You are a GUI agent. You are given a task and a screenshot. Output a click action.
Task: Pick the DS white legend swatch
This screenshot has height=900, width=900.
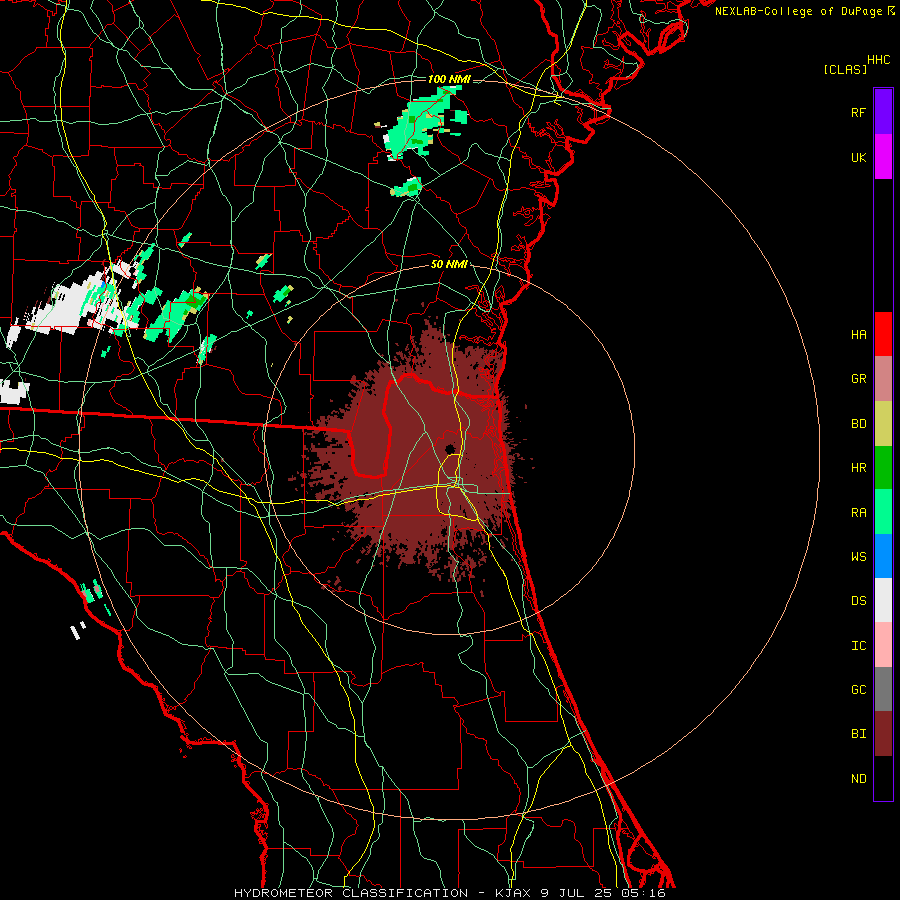(883, 600)
